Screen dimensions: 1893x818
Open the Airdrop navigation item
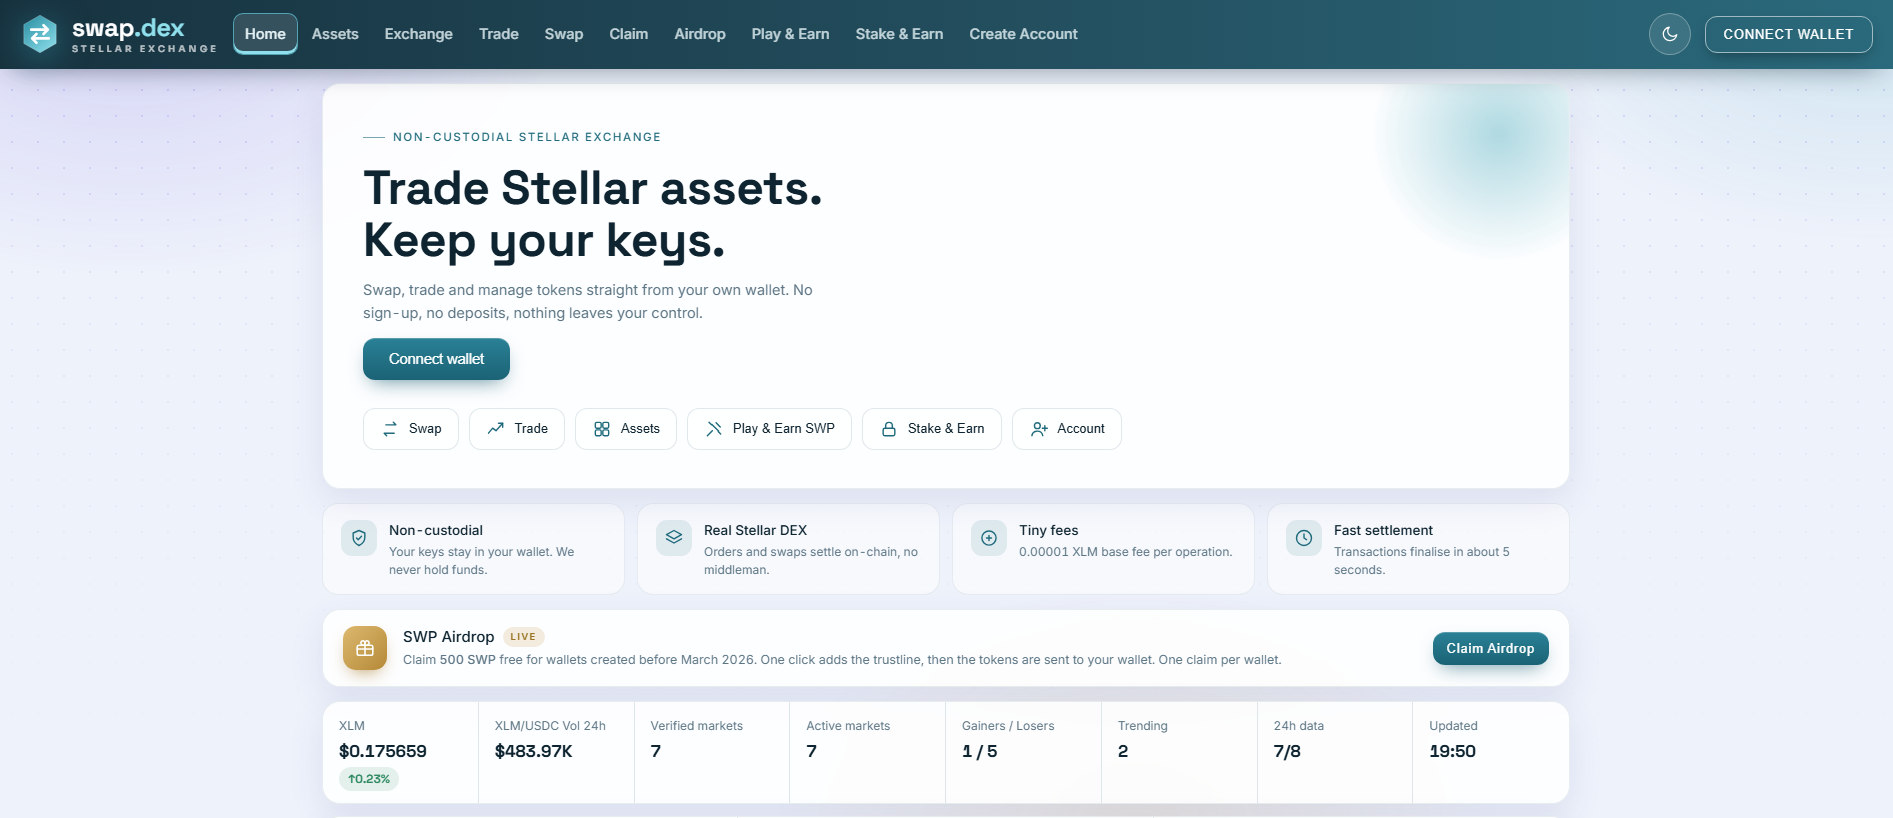click(x=700, y=34)
